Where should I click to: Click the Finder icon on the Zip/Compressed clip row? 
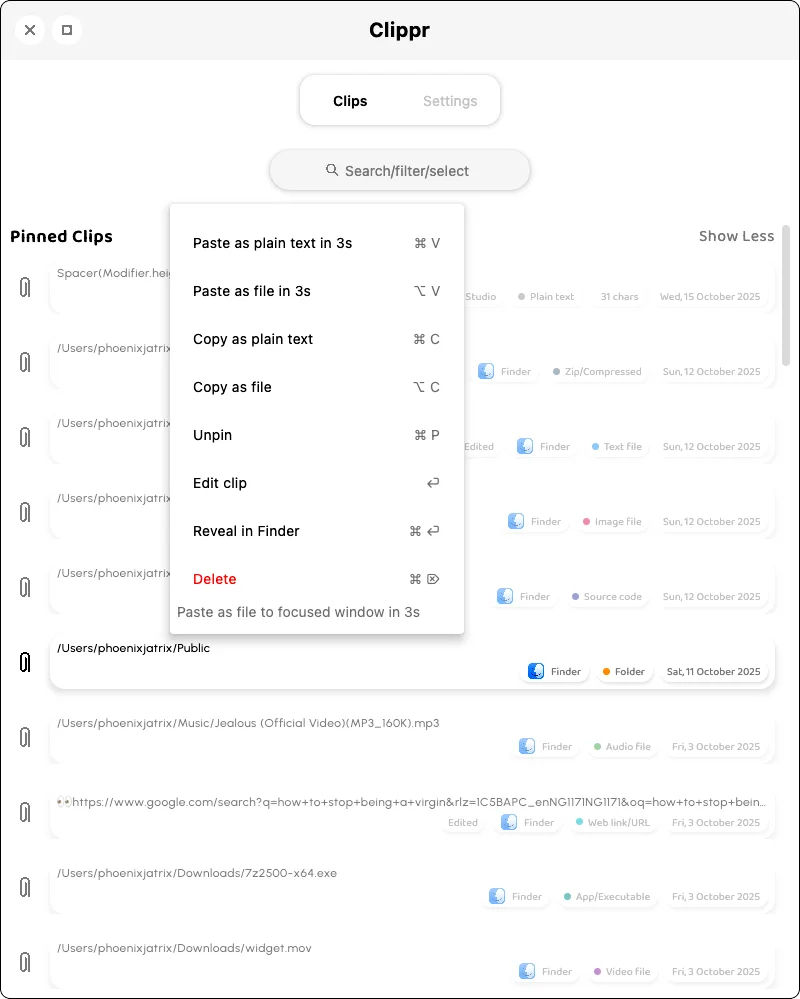486,371
